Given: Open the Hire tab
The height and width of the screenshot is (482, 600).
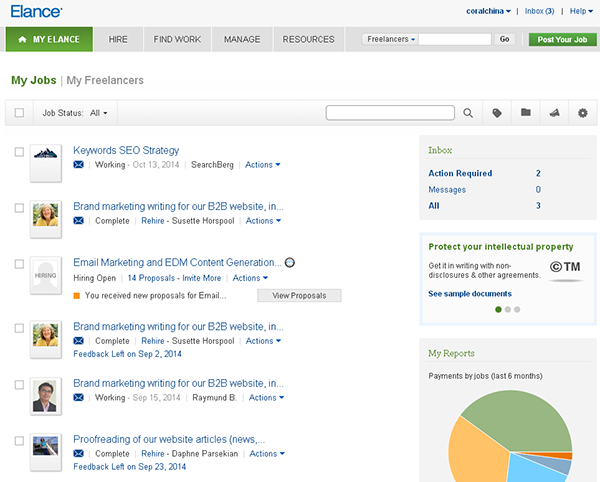Looking at the screenshot, I should (118, 39).
